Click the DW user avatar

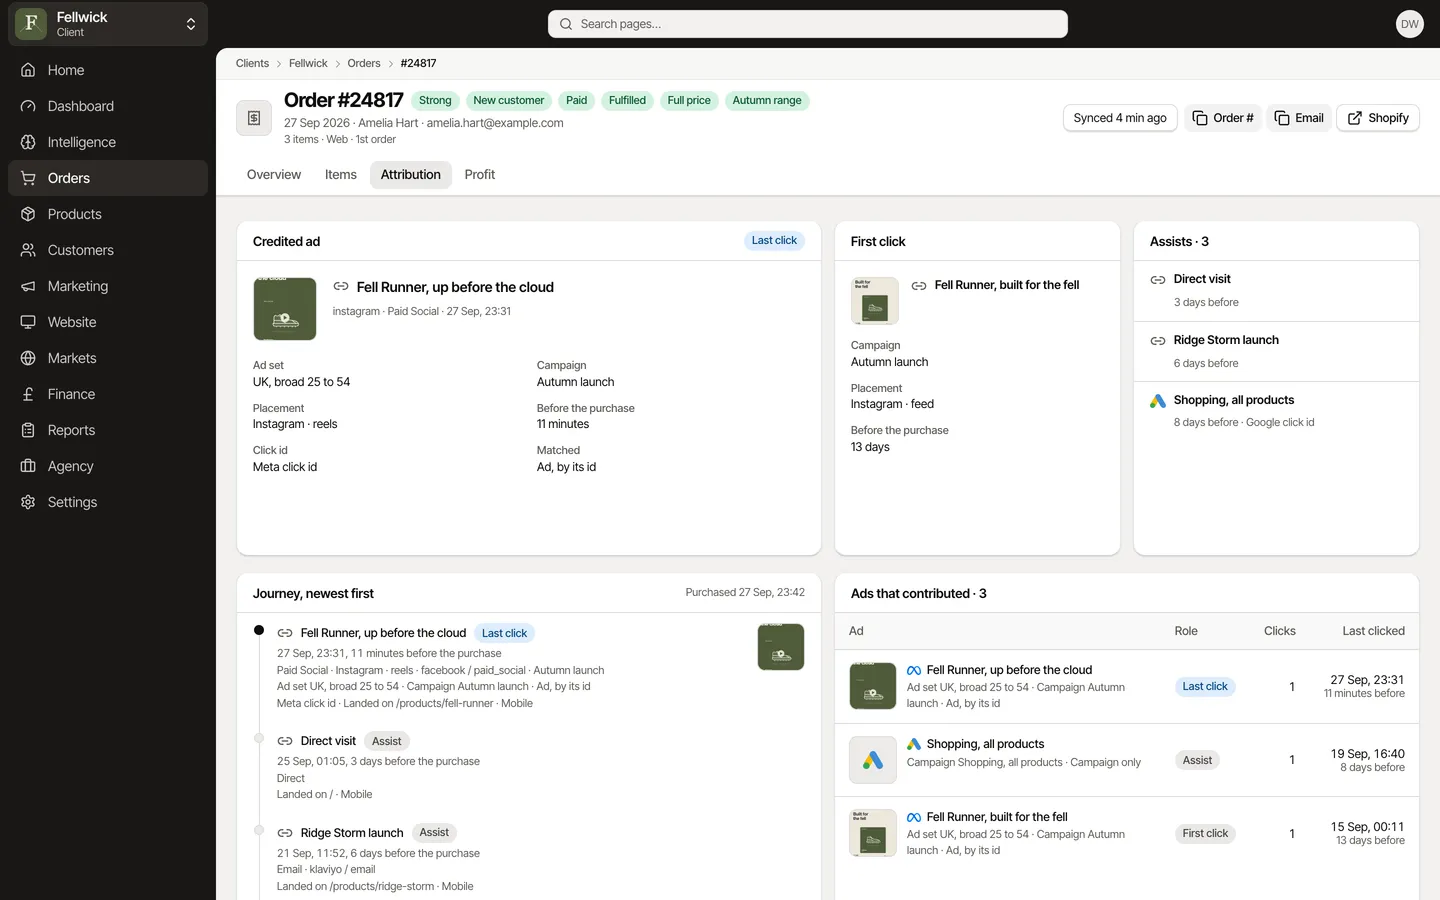click(x=1409, y=24)
